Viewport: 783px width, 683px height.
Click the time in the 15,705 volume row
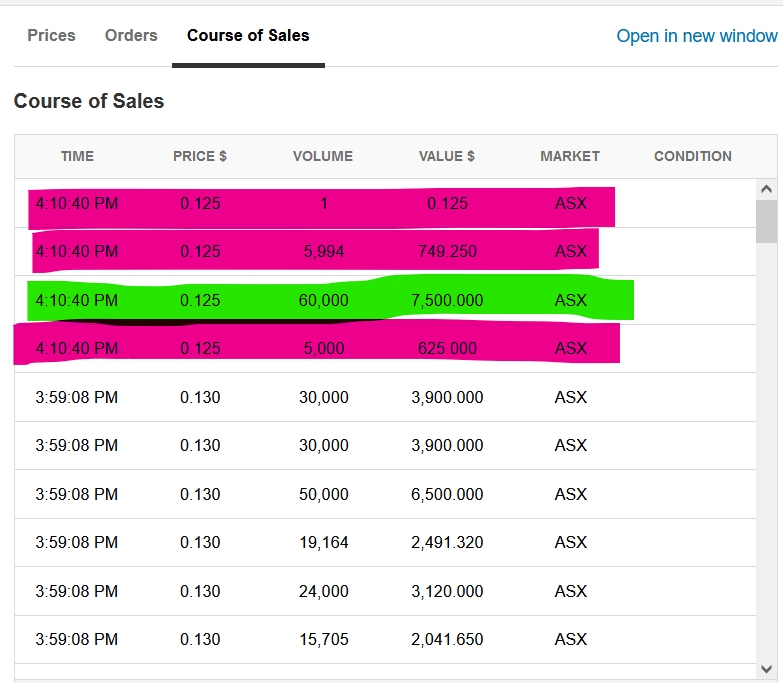(77, 639)
